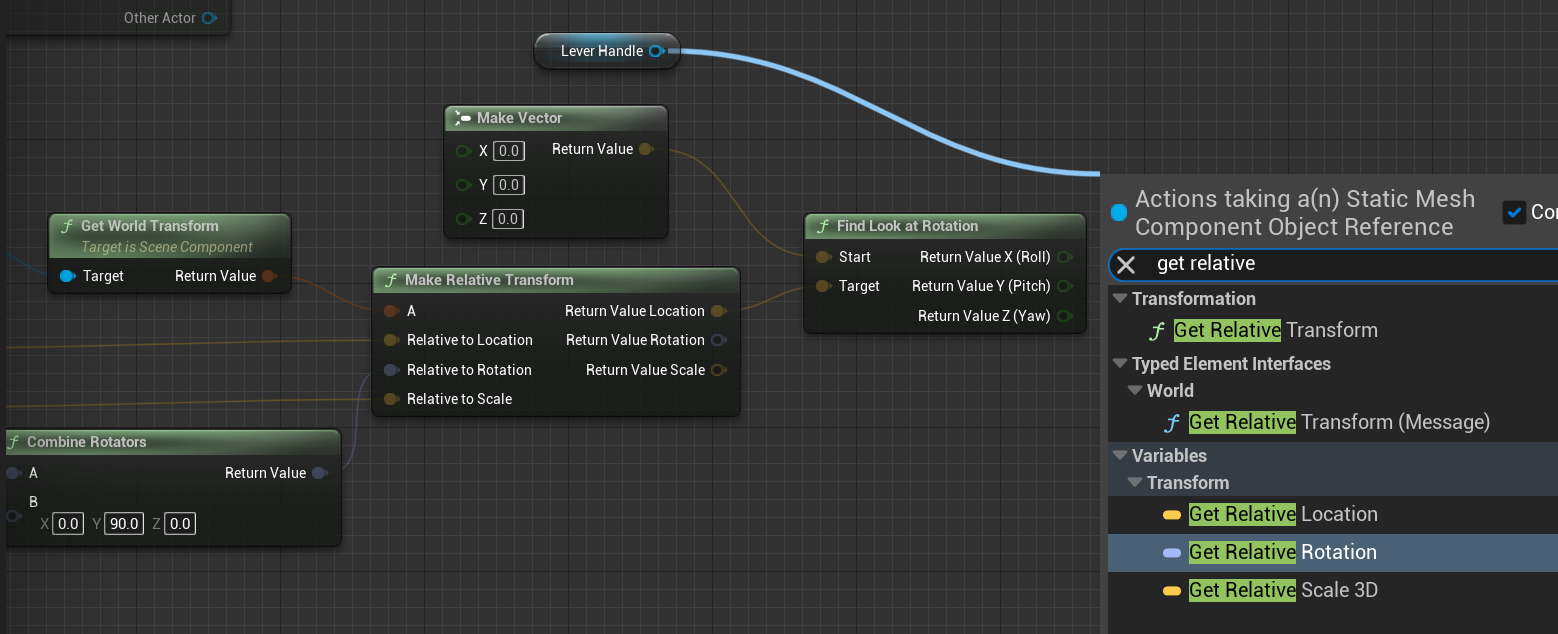Click Combine Rotators Return Value pin
Viewport: 1558px width, 634px height.
point(319,473)
